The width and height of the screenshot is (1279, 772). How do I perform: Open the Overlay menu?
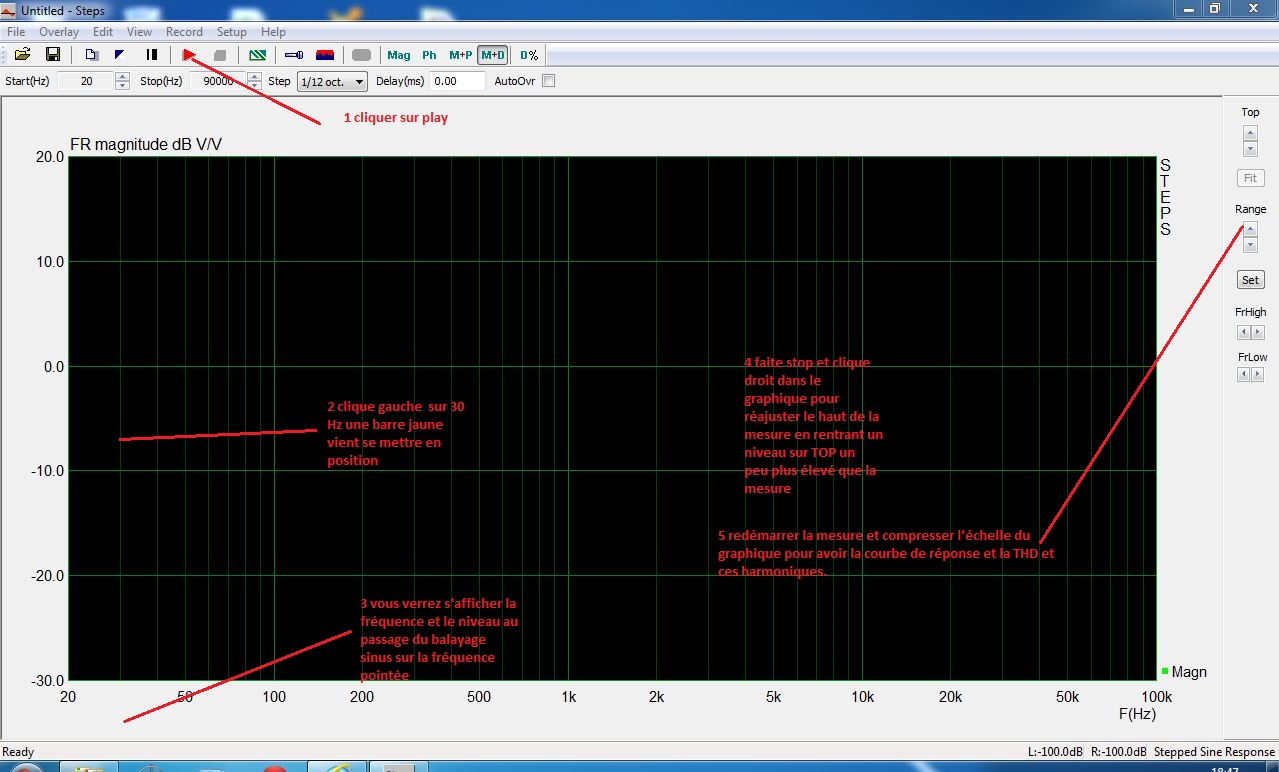tap(59, 32)
